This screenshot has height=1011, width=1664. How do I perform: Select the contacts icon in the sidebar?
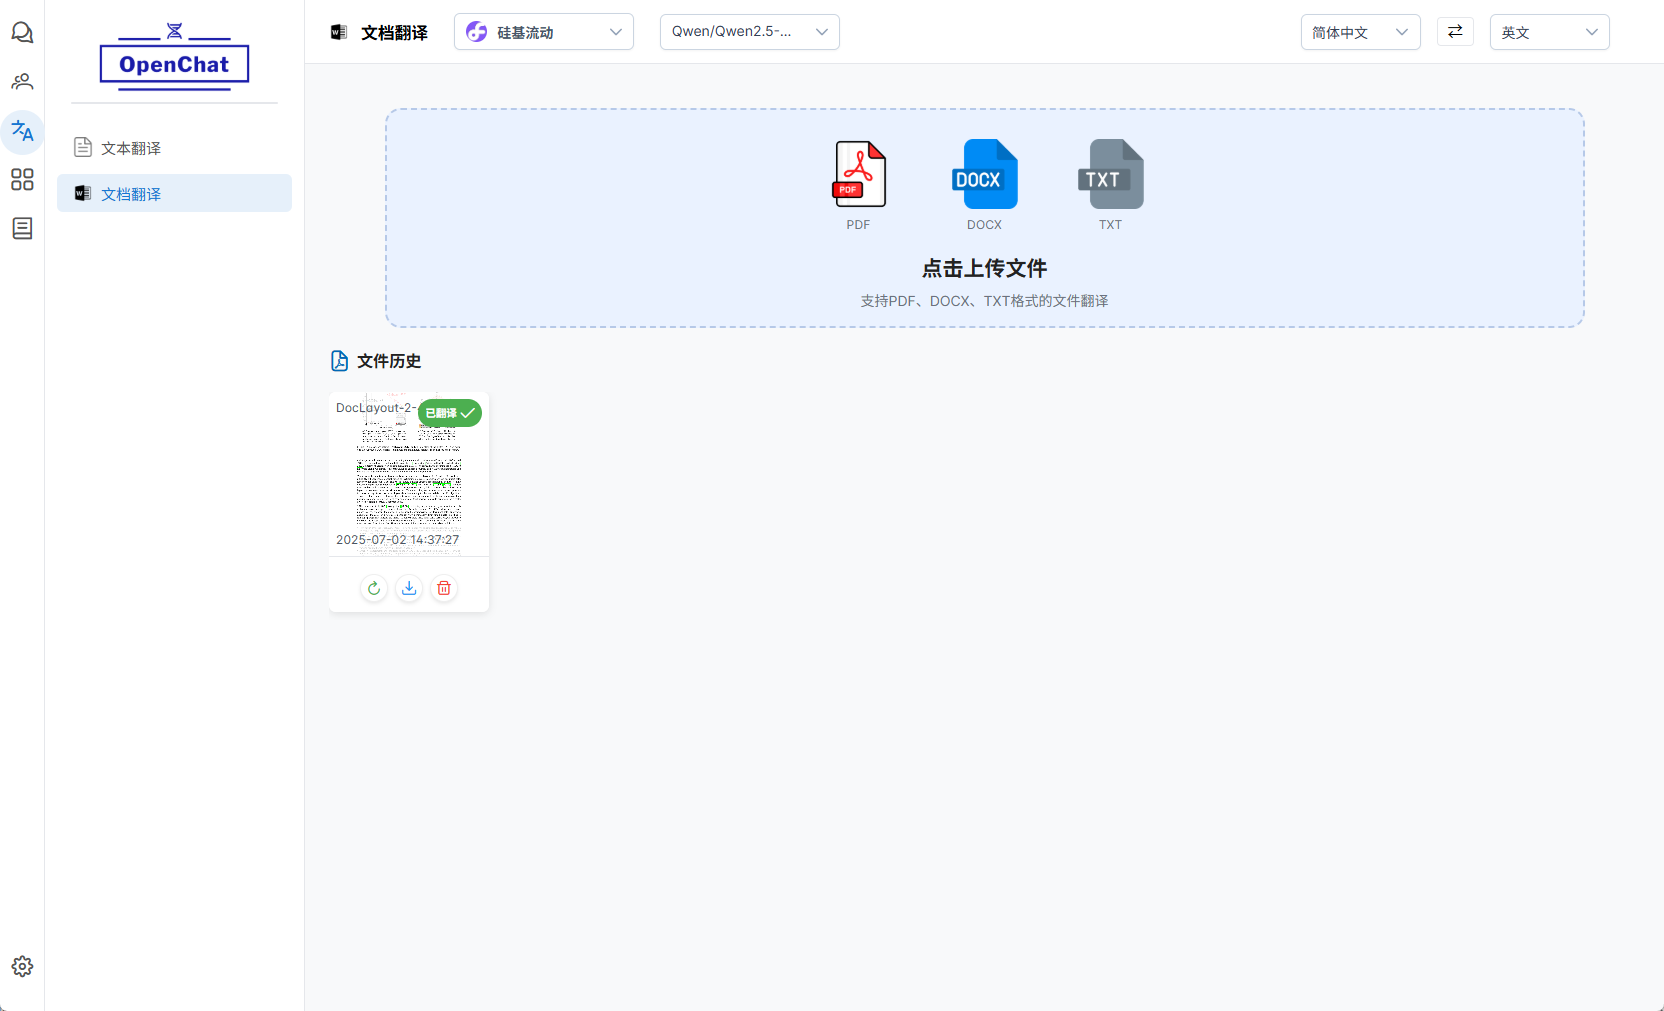(x=22, y=81)
